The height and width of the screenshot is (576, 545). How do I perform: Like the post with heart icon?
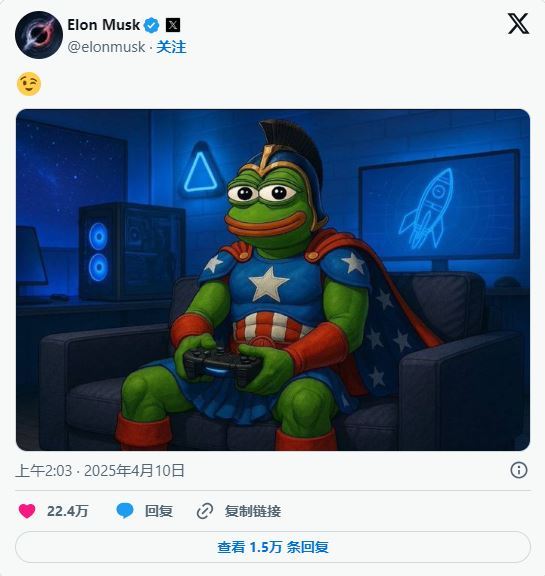pos(27,511)
